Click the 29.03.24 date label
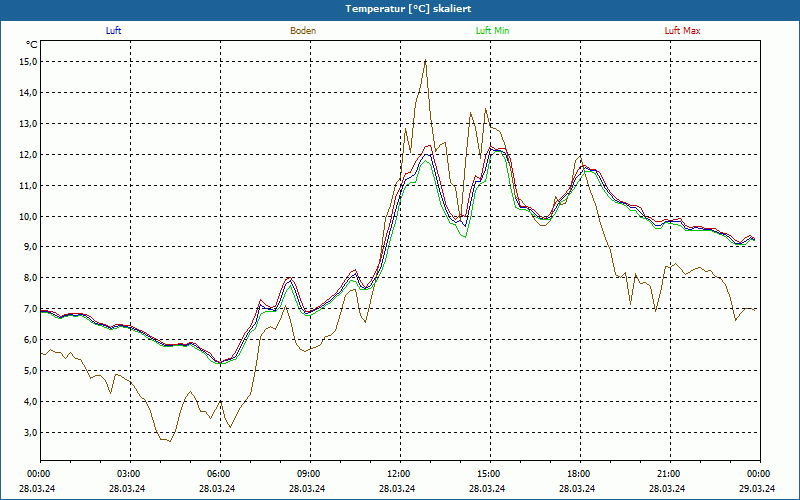The width and height of the screenshot is (800, 500). point(758,488)
